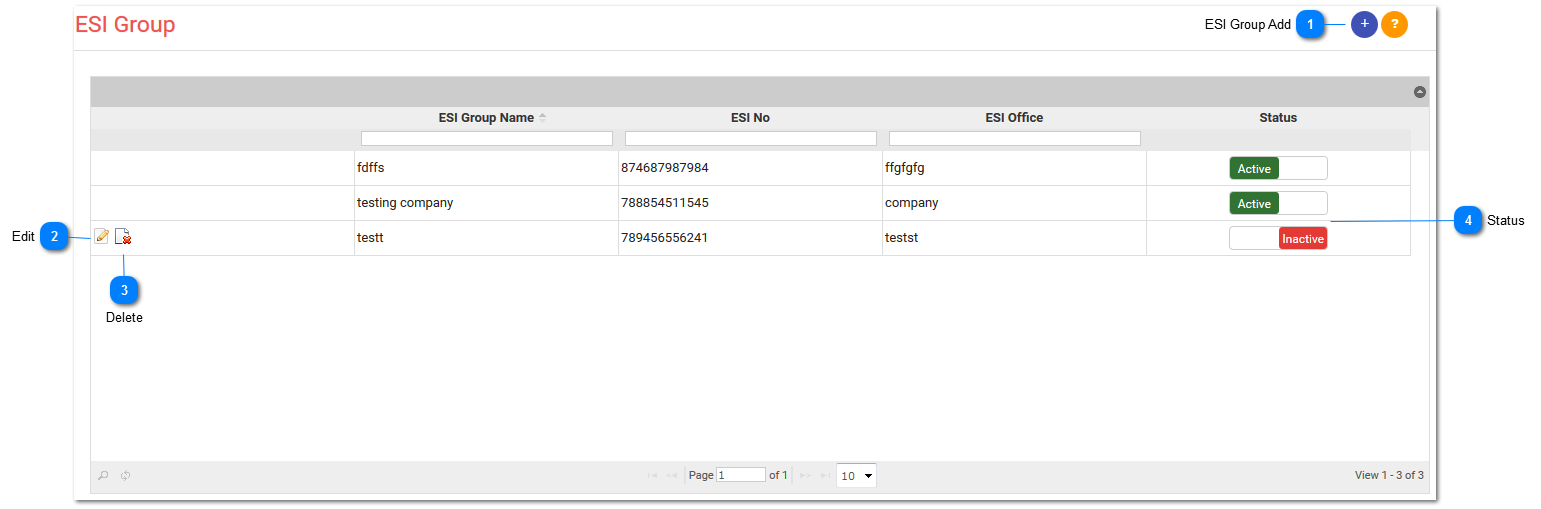Go to the next grid page

806,476
